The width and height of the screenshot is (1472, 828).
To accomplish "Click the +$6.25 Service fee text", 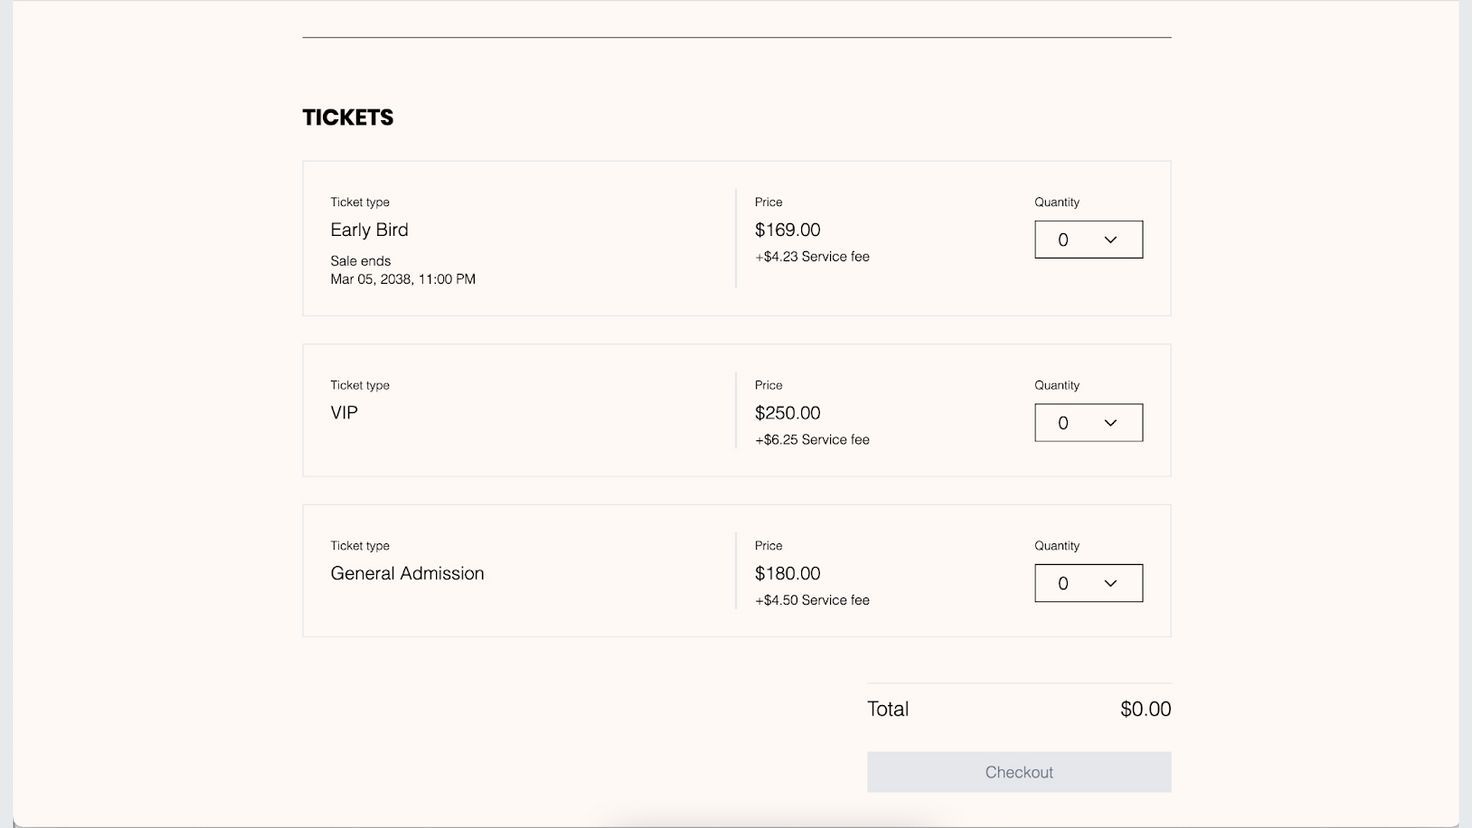I will 812,440.
